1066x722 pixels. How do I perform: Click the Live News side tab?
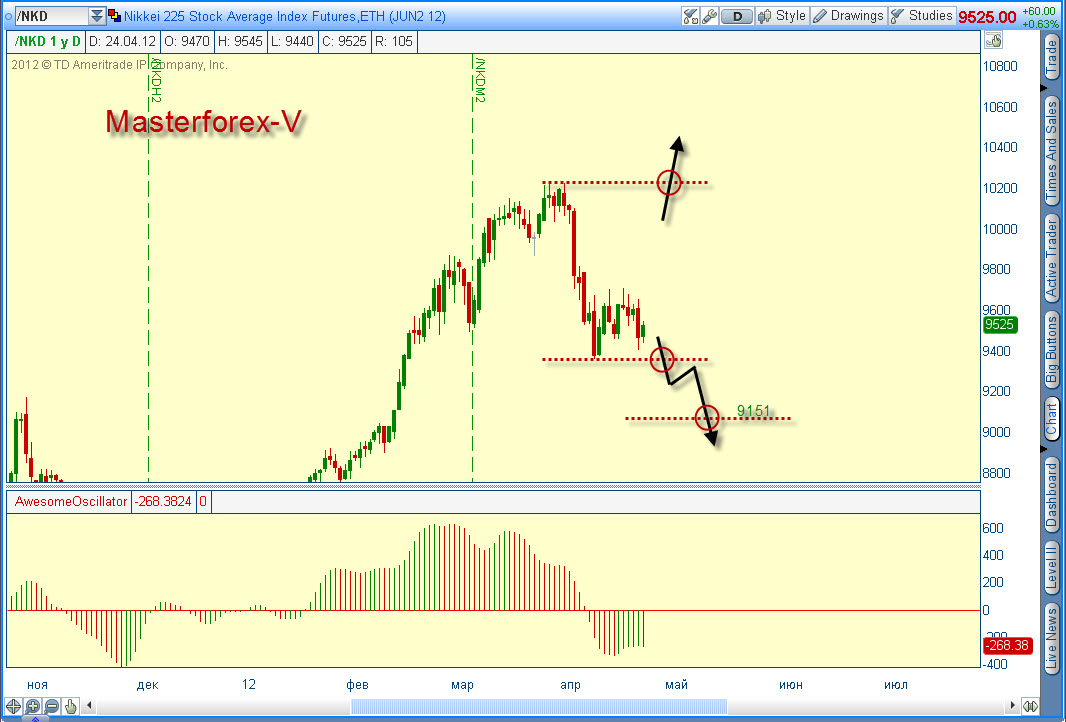point(1052,639)
